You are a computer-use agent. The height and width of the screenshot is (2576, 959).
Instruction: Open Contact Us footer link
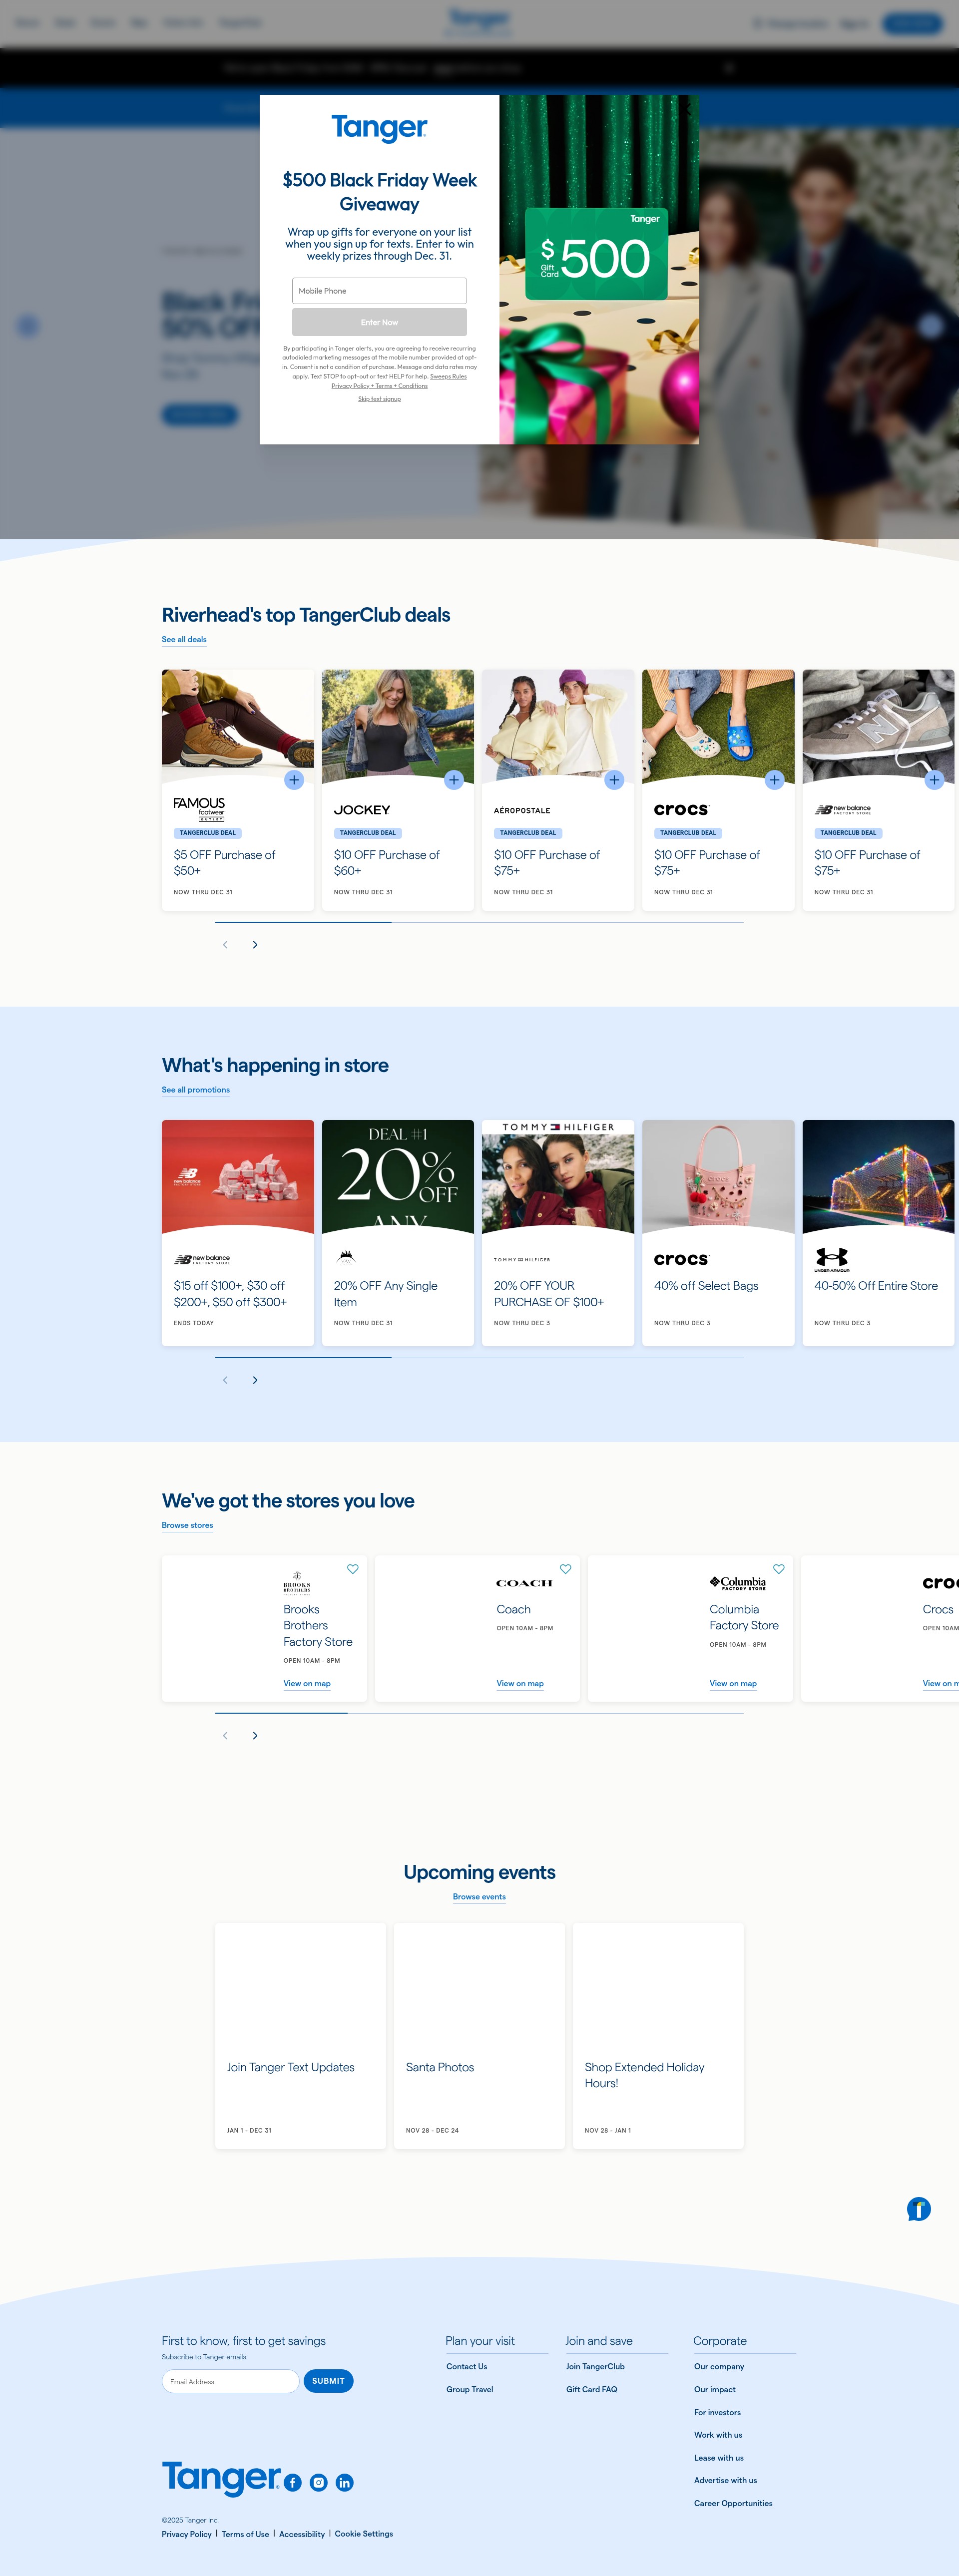click(467, 2367)
